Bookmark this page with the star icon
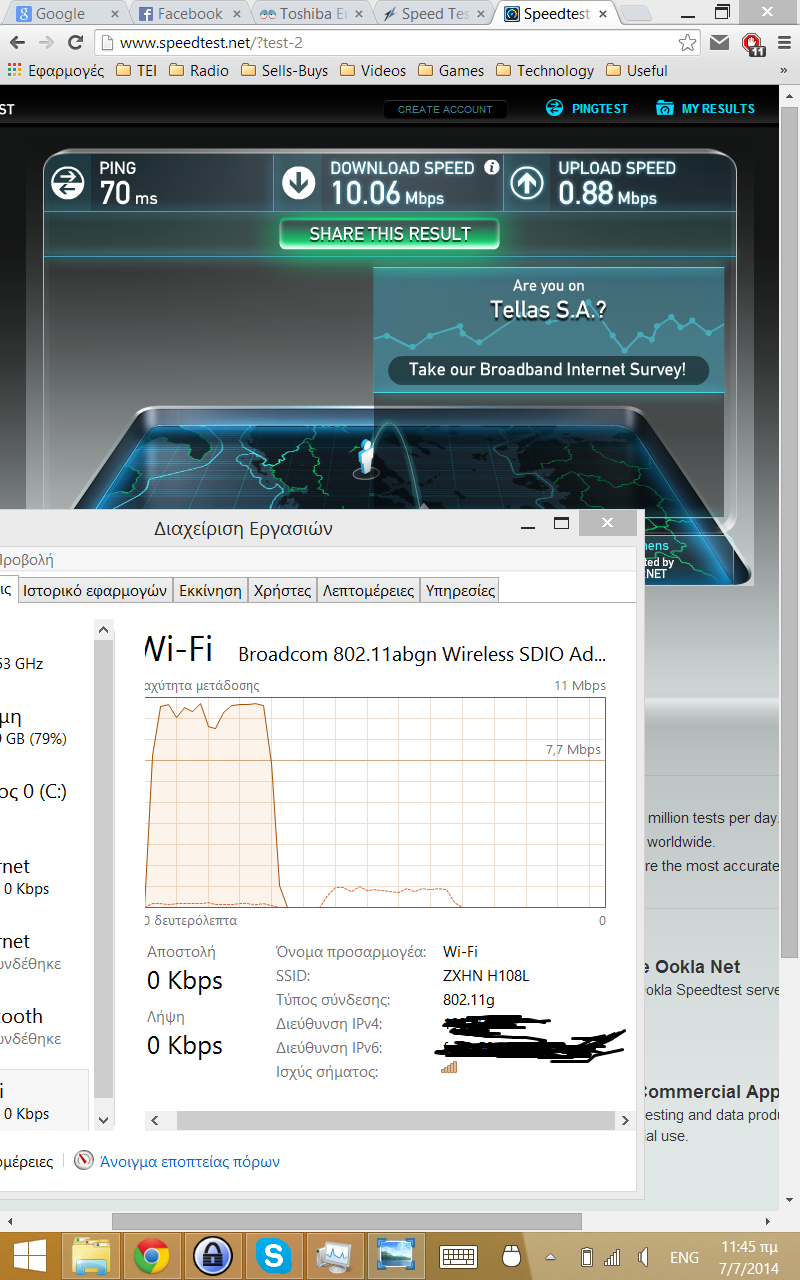This screenshot has height=1280, width=800. (x=687, y=43)
